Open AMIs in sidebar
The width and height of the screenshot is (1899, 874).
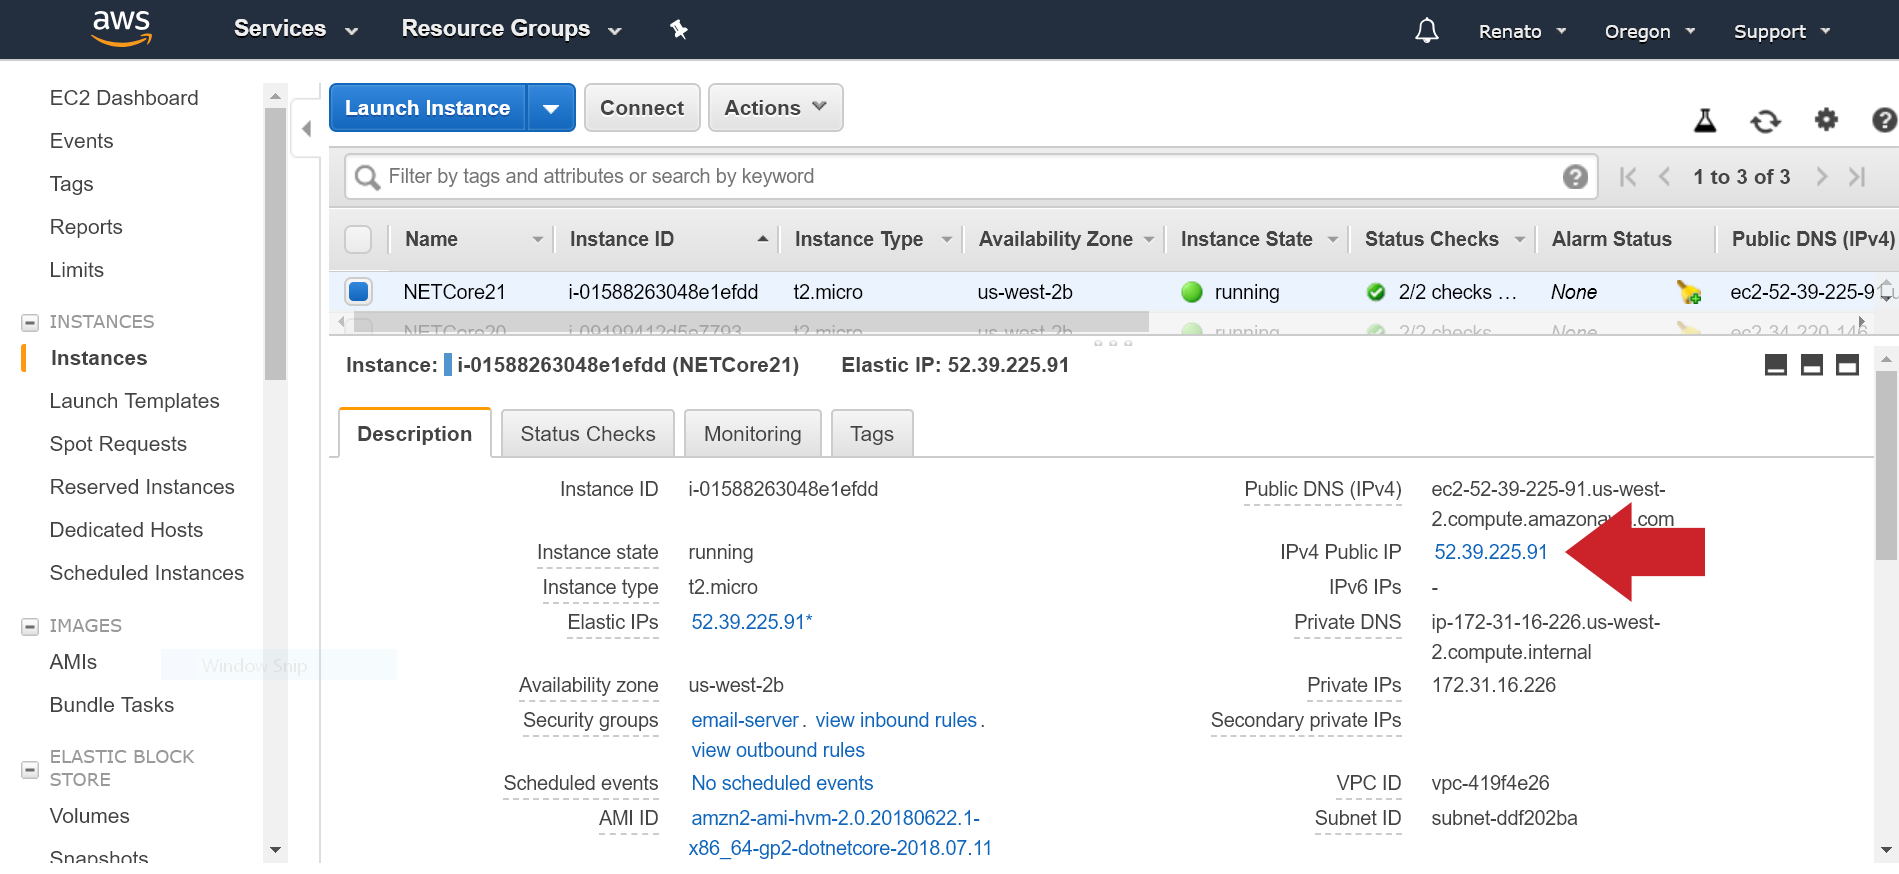(74, 662)
